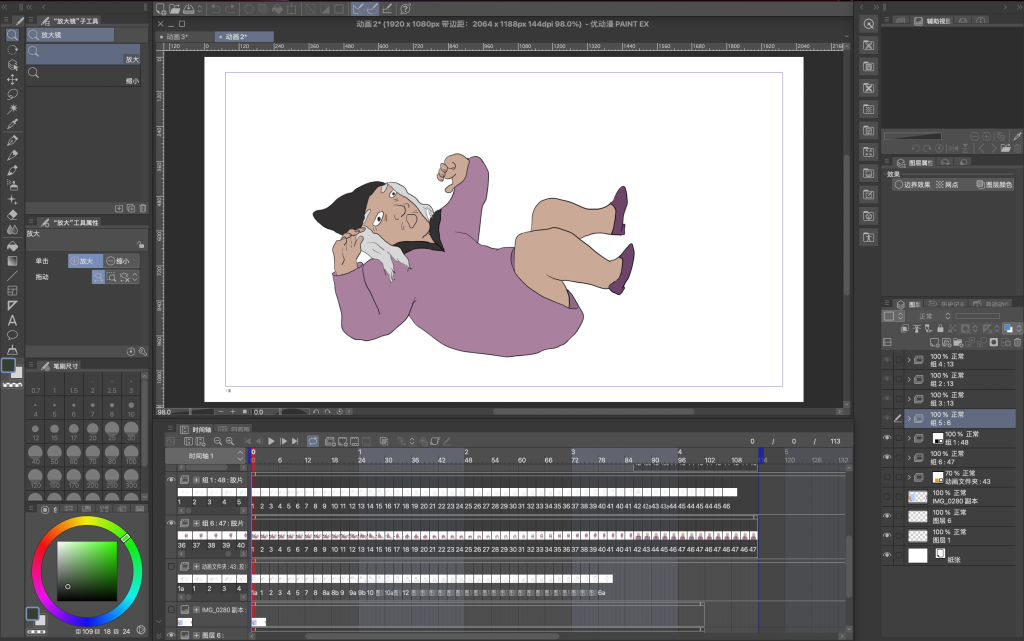Toggle visibility of the 纸张 paper layer
The height and width of the screenshot is (641, 1024).
(x=887, y=555)
